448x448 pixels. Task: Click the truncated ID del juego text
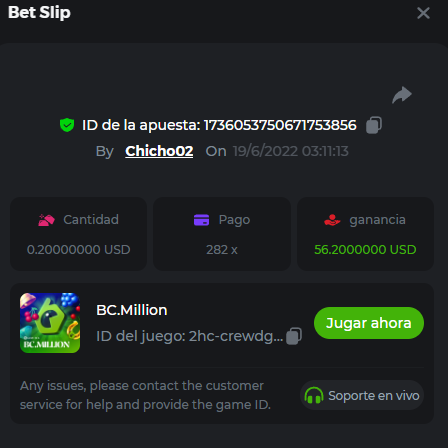pyautogui.click(x=189, y=336)
